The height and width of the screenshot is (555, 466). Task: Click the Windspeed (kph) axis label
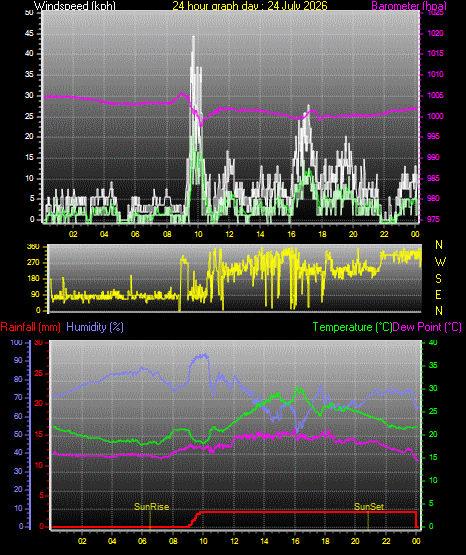(75, 6)
